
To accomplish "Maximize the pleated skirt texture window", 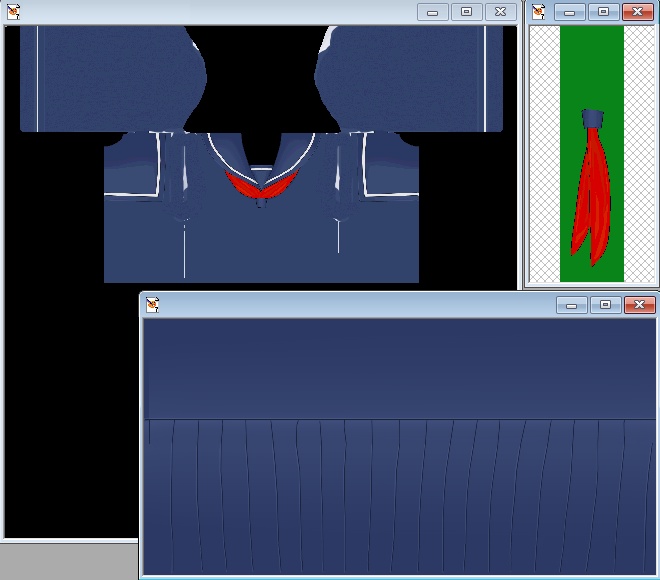I will coord(605,305).
